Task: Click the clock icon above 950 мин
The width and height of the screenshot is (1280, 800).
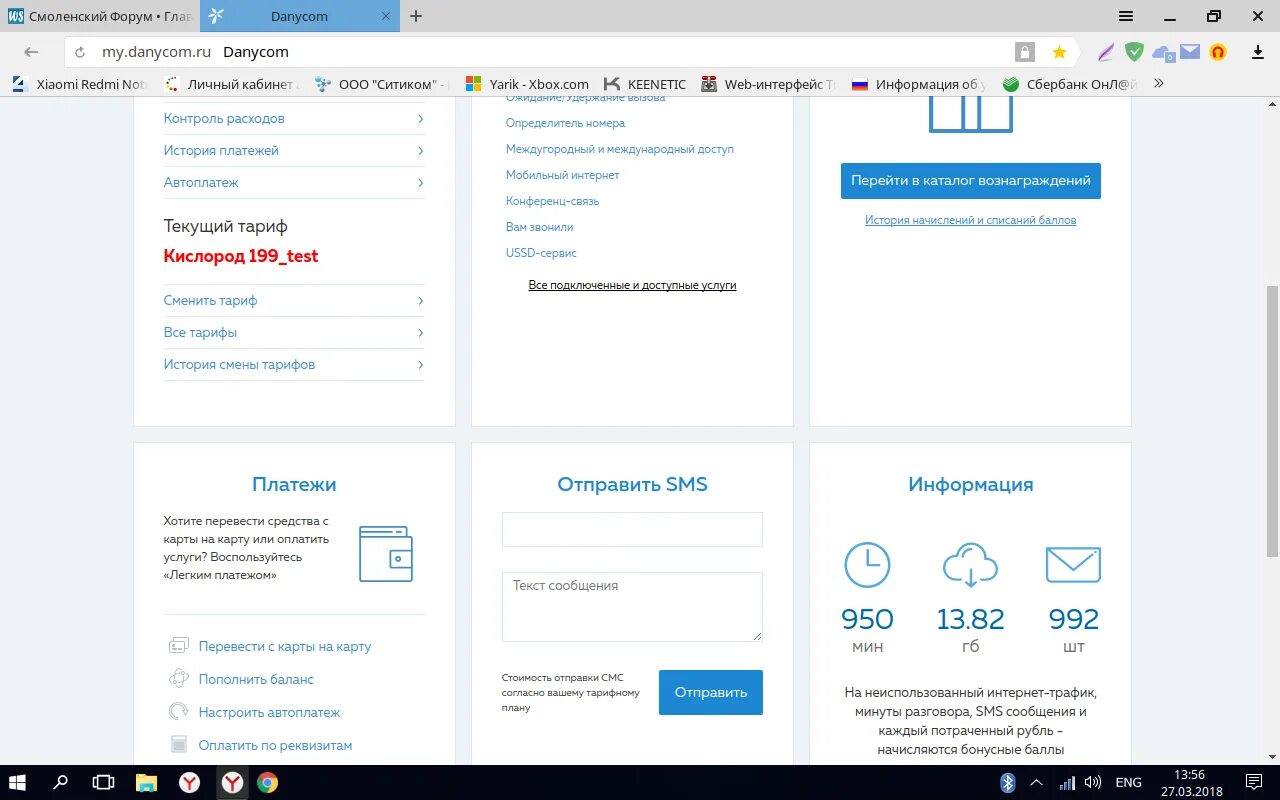Action: coord(867,565)
